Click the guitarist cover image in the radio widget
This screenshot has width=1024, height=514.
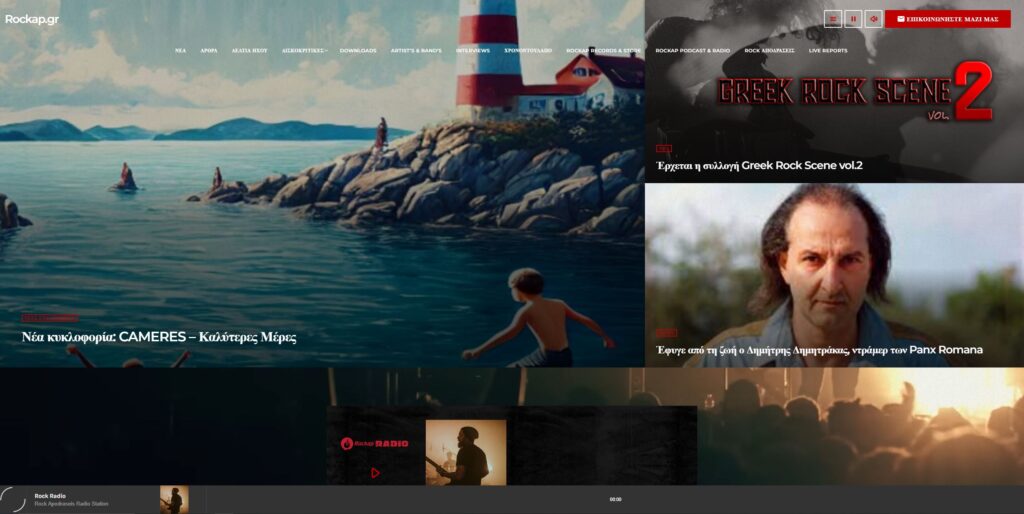[466, 452]
